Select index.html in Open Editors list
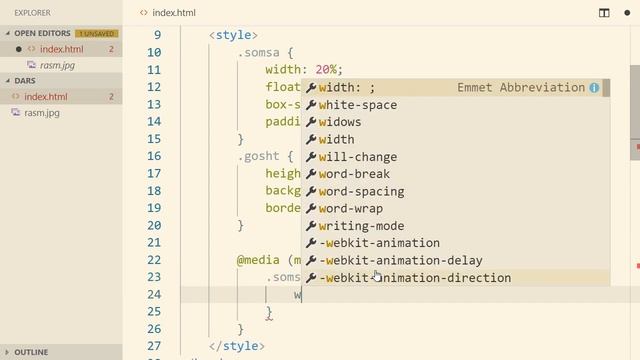Screen dimensions: 640x360 [x=61, y=49]
